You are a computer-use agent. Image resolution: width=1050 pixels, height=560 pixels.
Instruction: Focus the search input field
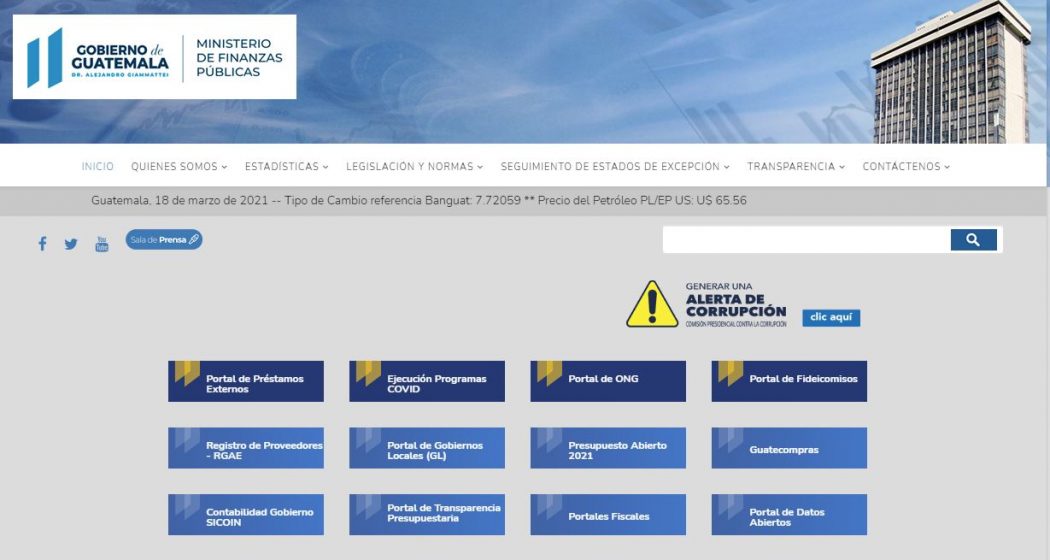click(806, 240)
